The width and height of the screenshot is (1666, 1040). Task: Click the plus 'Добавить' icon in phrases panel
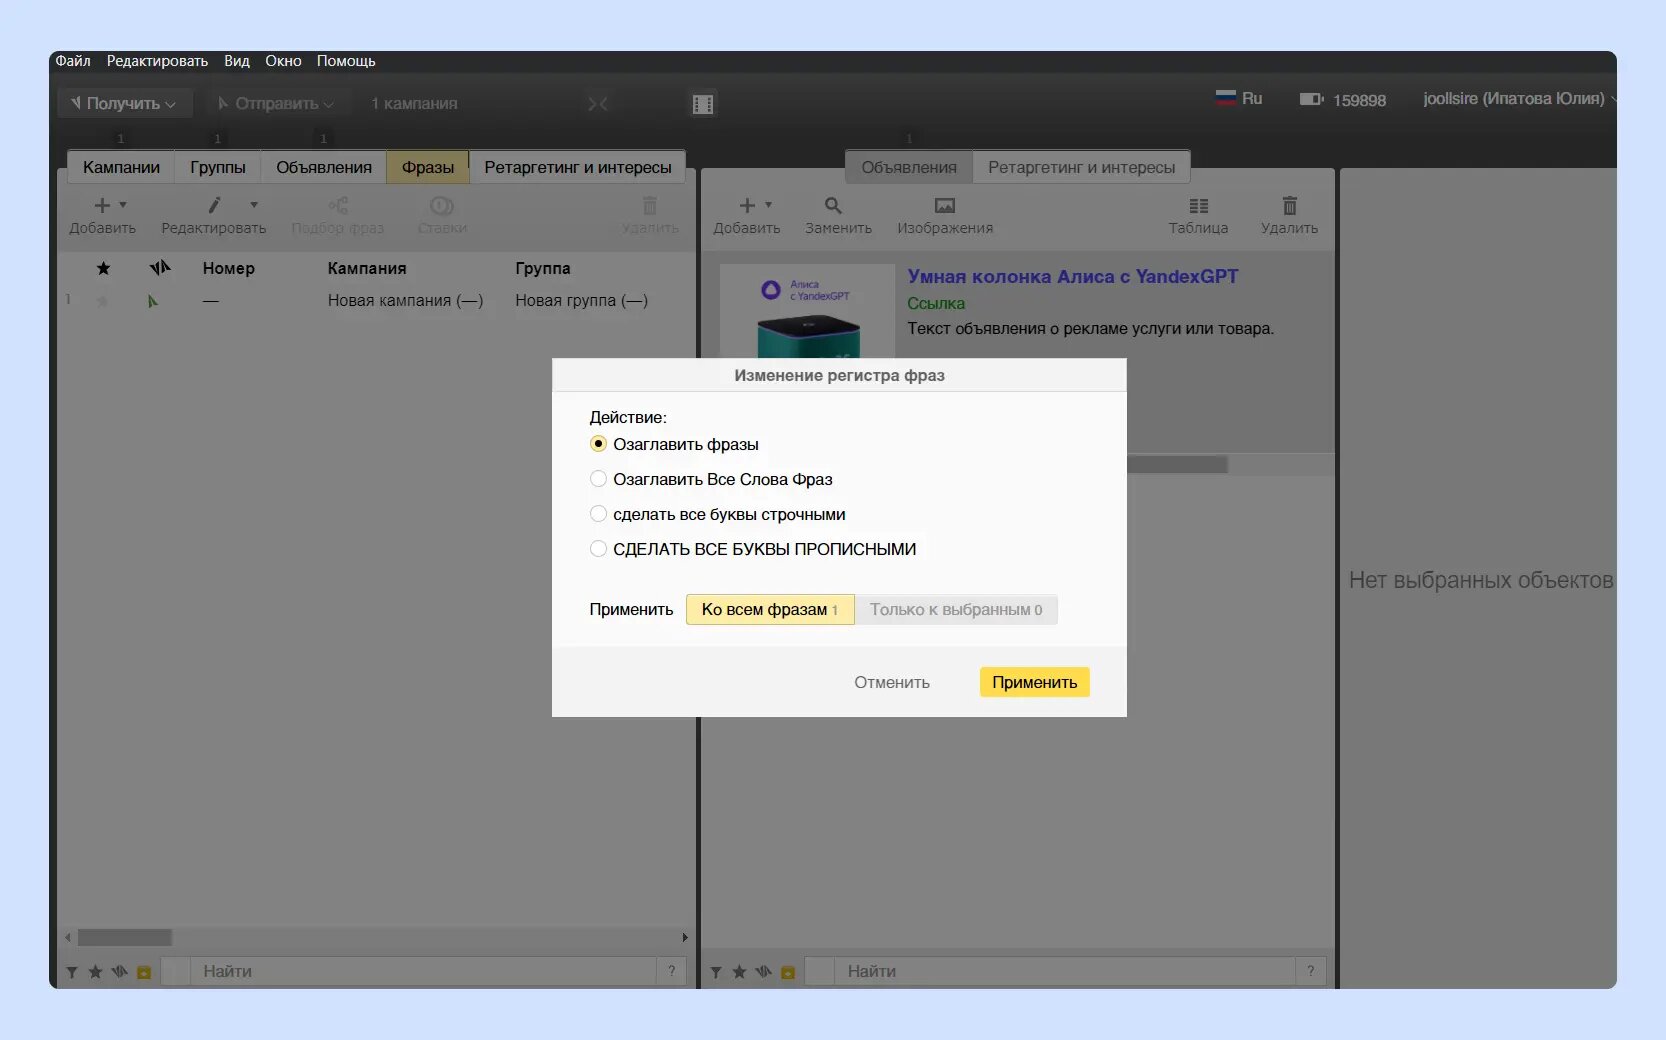point(102,206)
